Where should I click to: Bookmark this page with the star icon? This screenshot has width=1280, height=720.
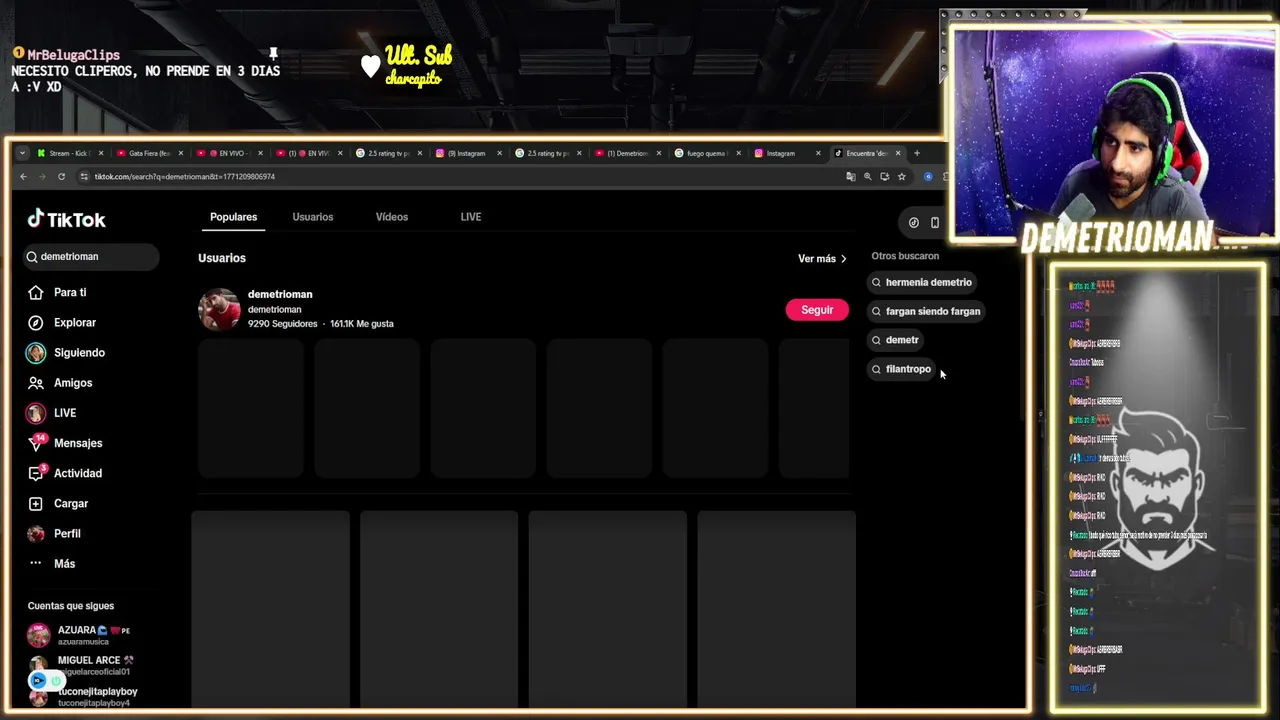[x=901, y=176]
